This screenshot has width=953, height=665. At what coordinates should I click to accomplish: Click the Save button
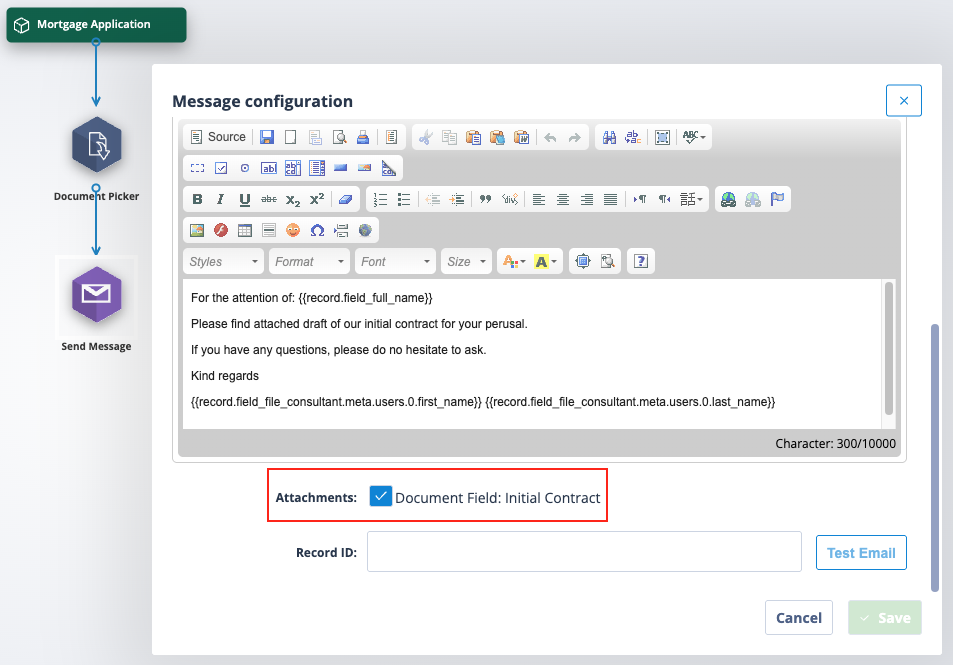(885, 618)
